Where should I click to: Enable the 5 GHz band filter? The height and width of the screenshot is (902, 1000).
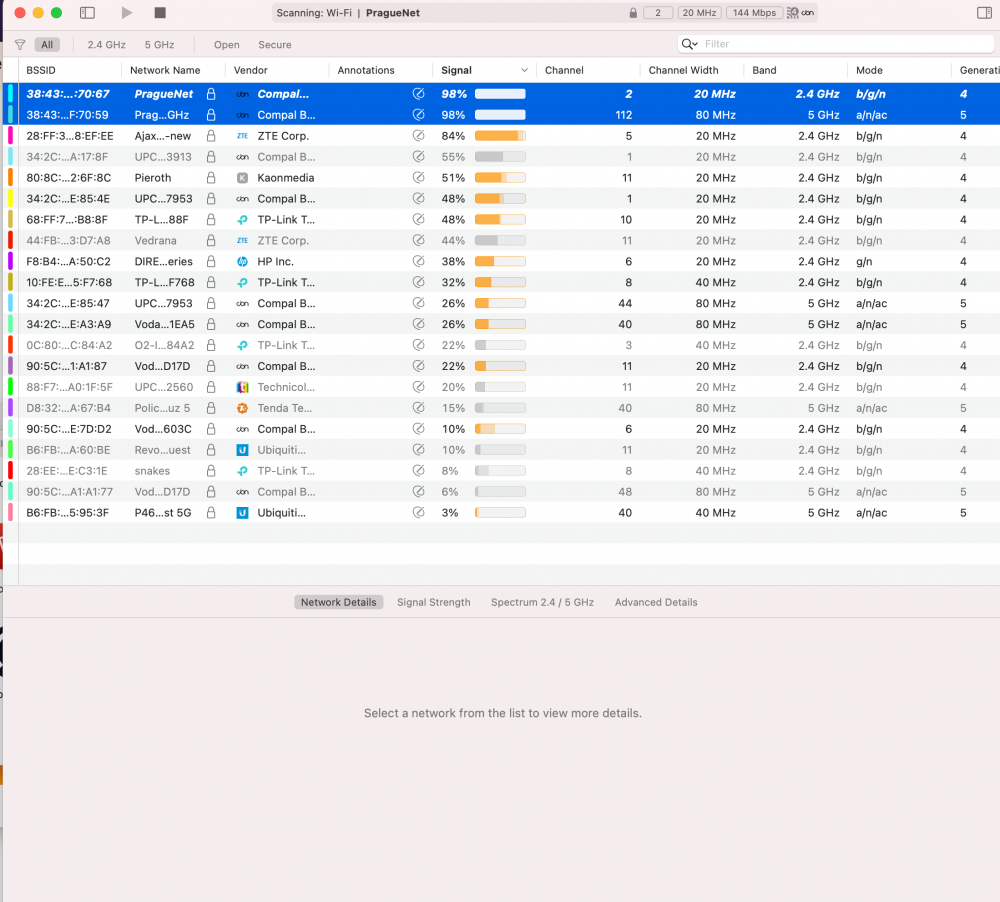[159, 45]
